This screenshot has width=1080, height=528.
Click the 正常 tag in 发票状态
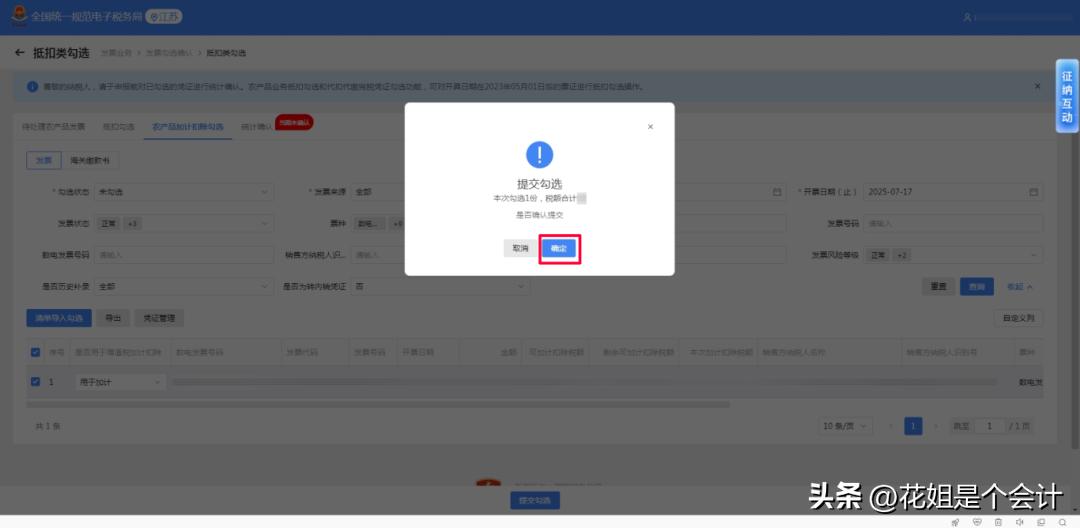[110, 224]
